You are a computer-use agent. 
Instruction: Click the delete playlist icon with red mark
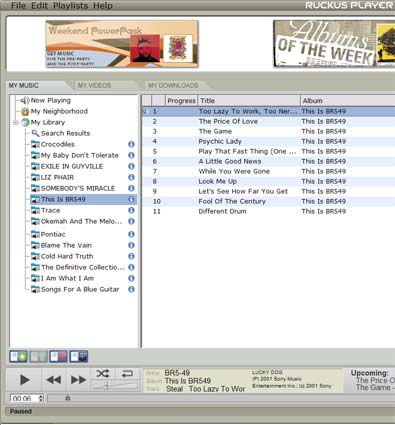pos(58,357)
